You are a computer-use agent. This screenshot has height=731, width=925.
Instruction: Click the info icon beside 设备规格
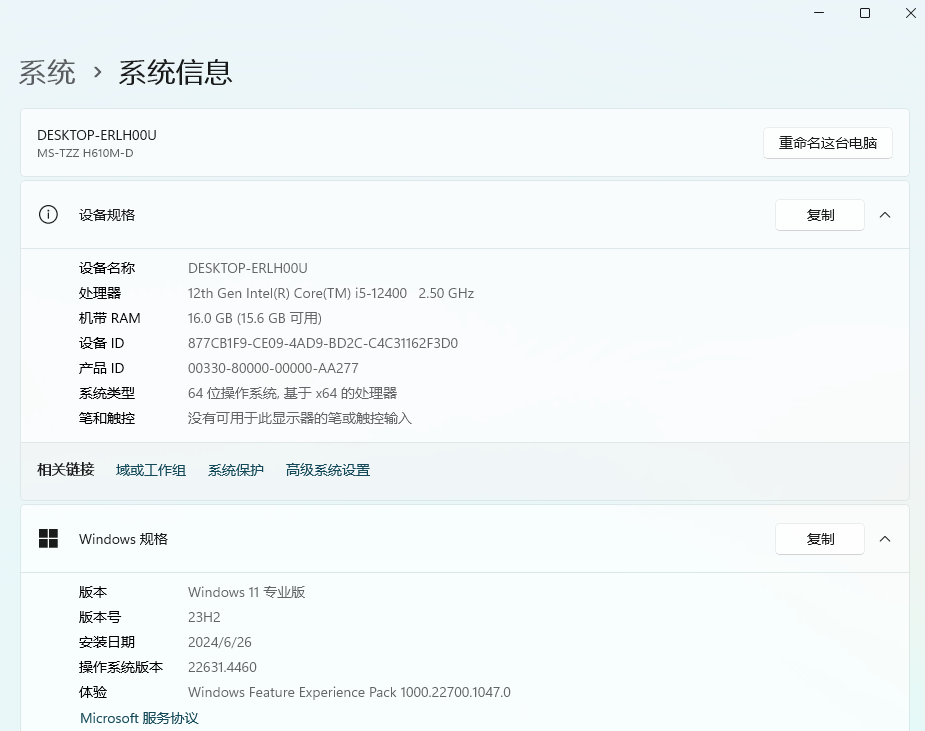pos(48,215)
